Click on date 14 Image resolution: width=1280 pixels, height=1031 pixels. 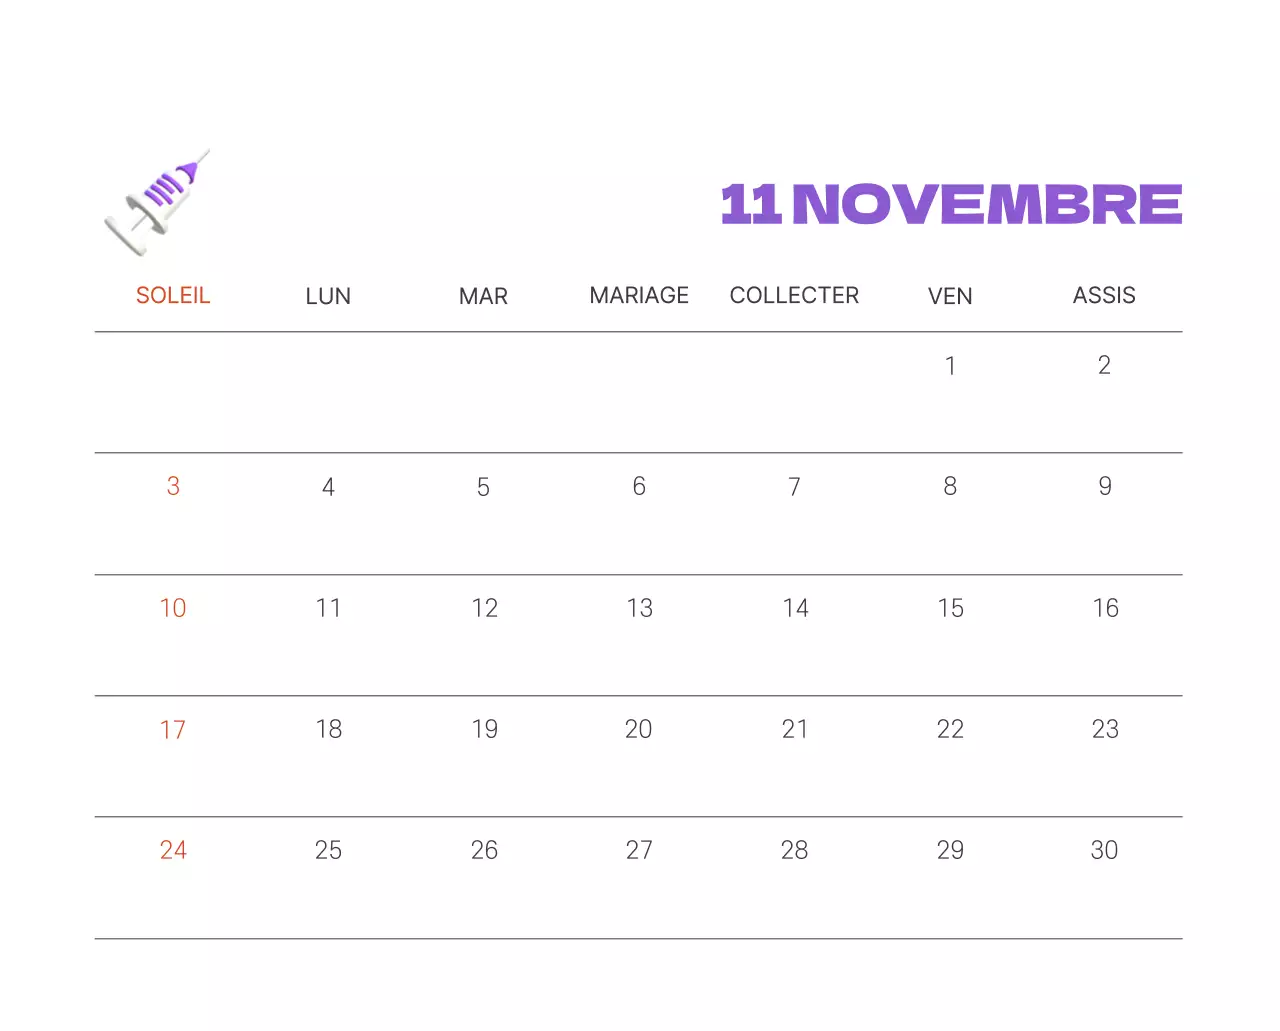[795, 608]
